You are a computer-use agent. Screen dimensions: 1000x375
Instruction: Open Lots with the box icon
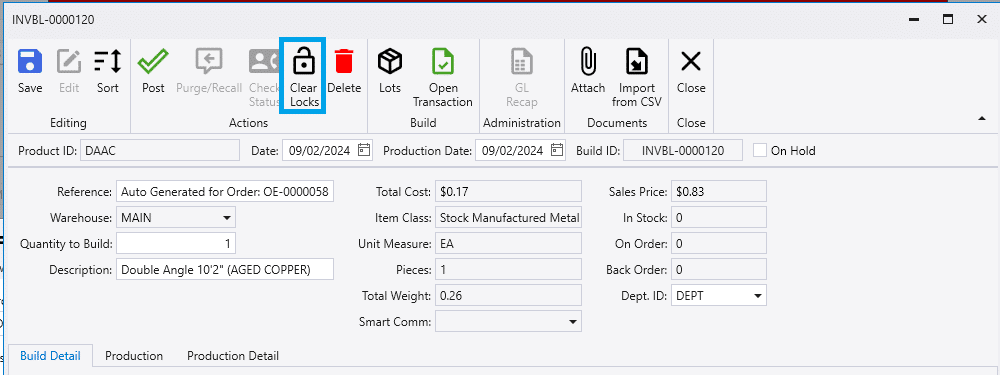(x=390, y=62)
